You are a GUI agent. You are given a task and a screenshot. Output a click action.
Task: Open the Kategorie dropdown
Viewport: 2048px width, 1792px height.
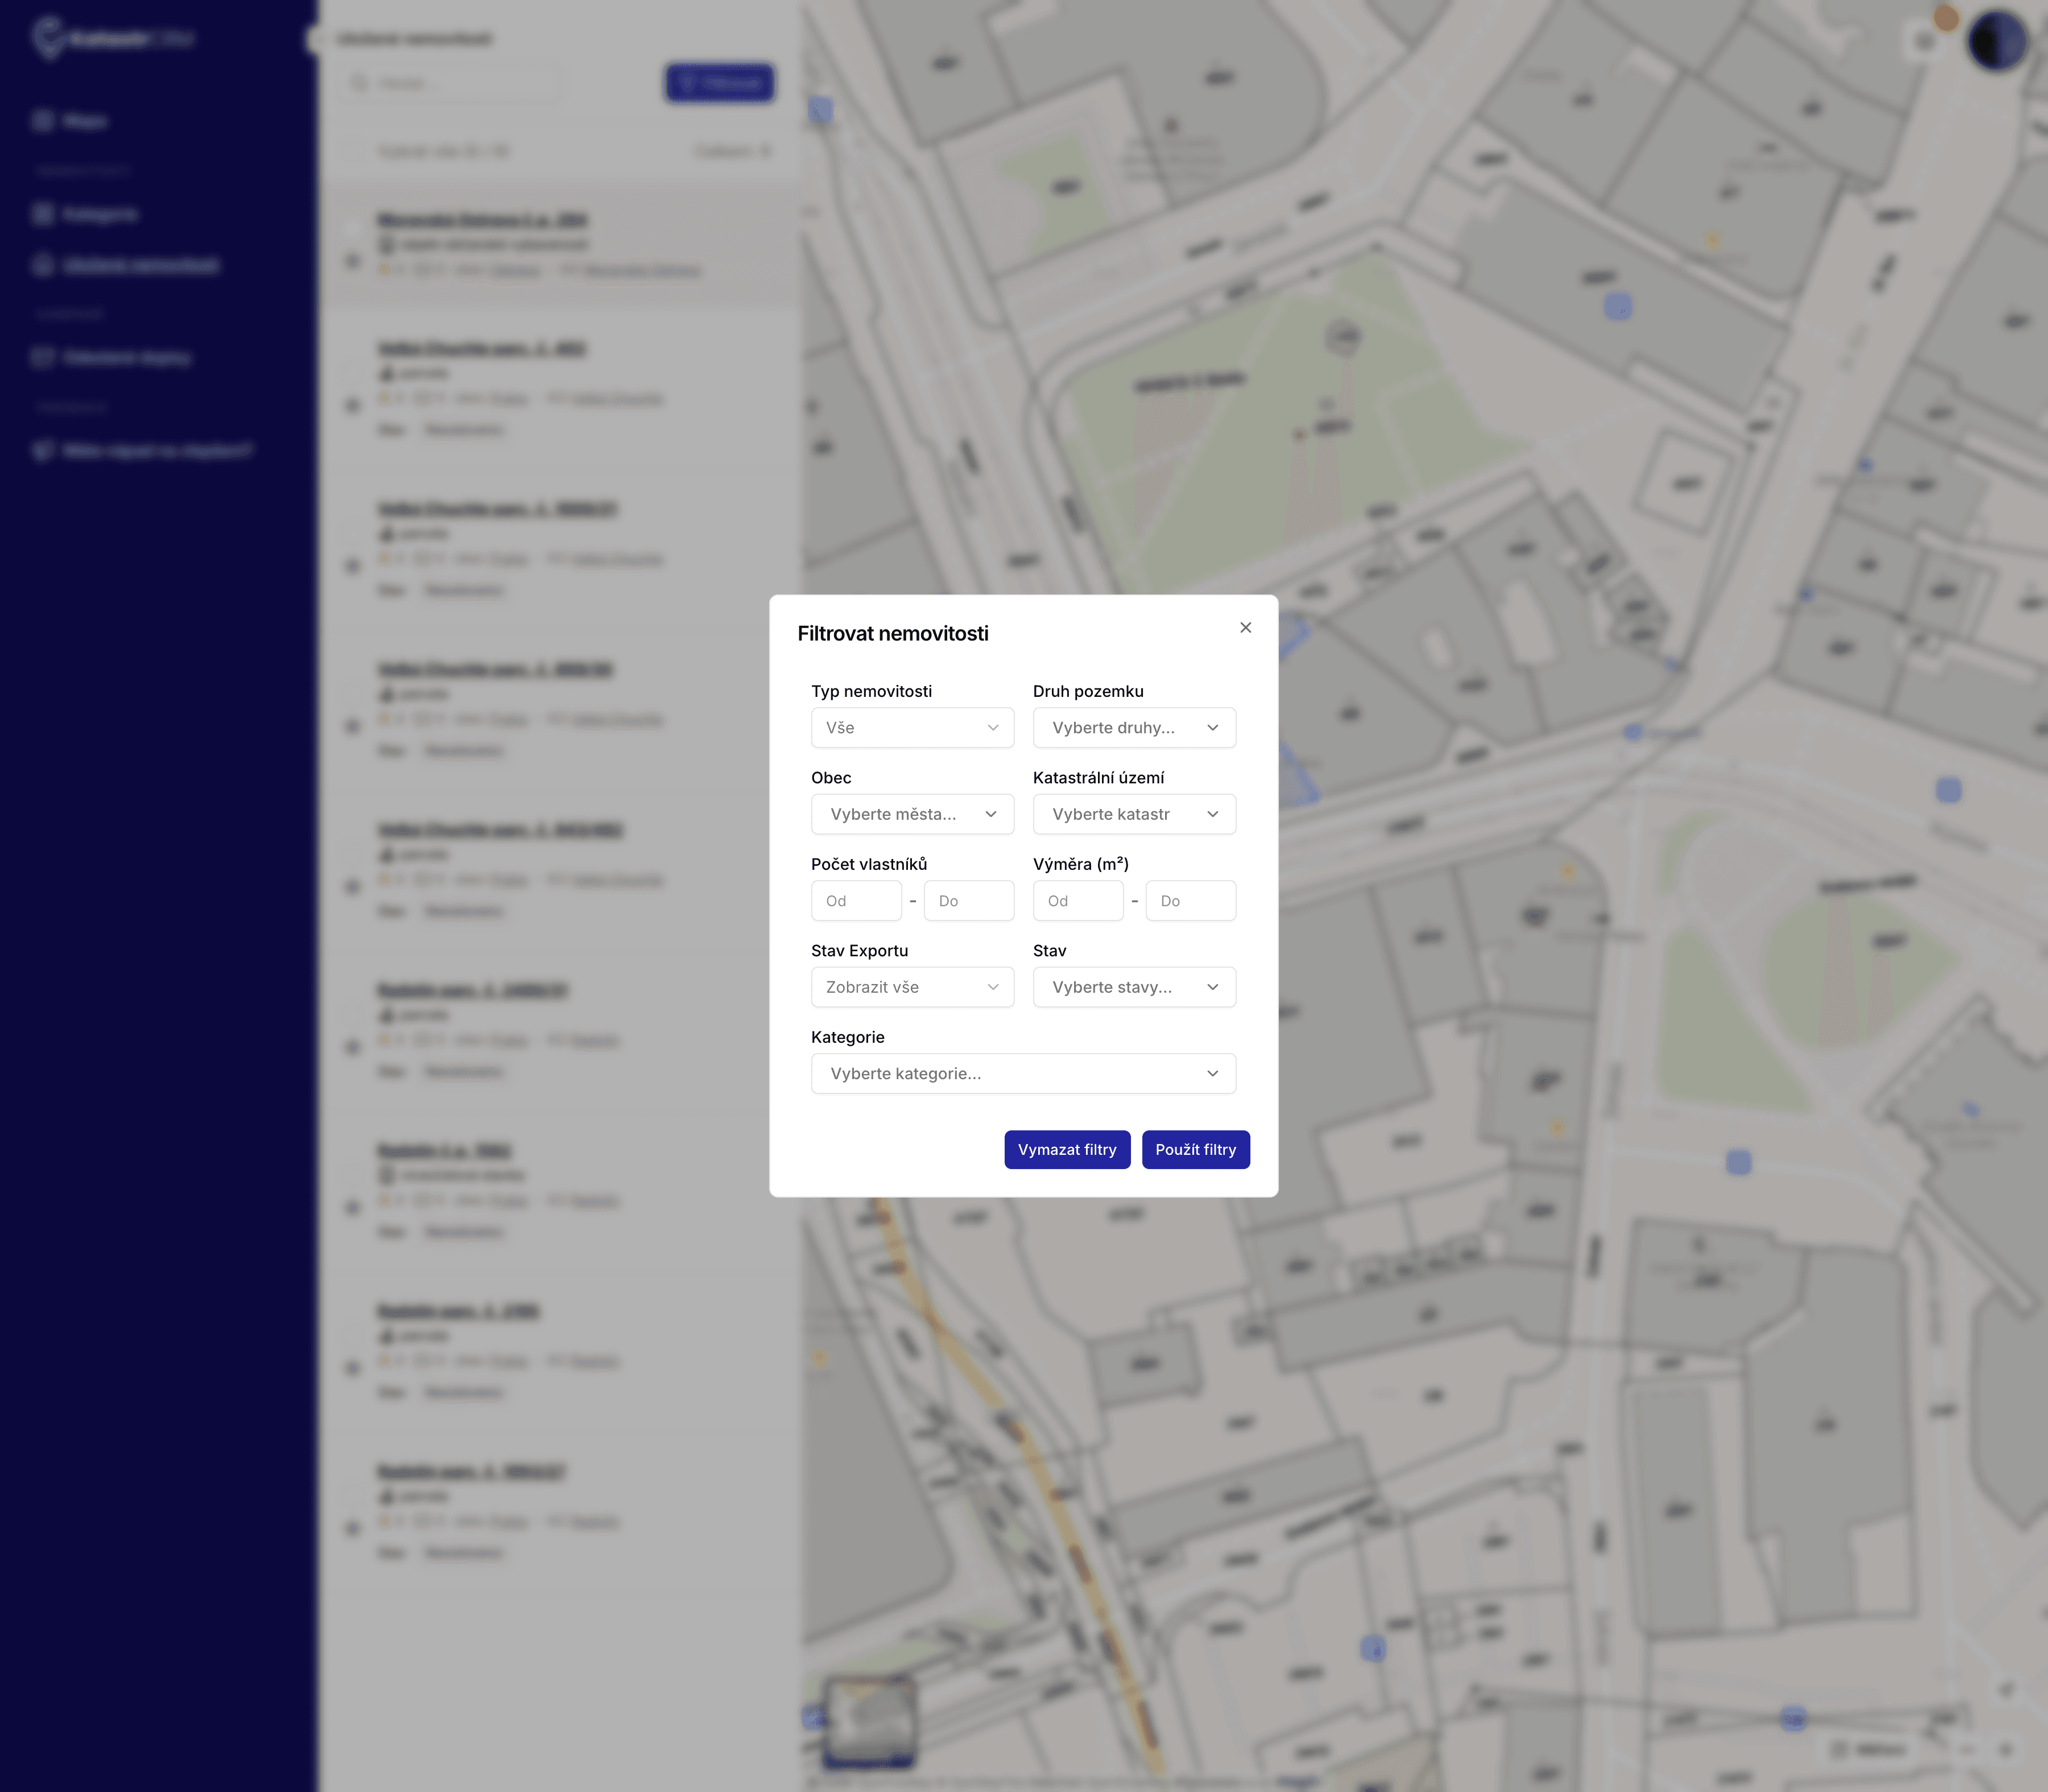[1023, 1073]
